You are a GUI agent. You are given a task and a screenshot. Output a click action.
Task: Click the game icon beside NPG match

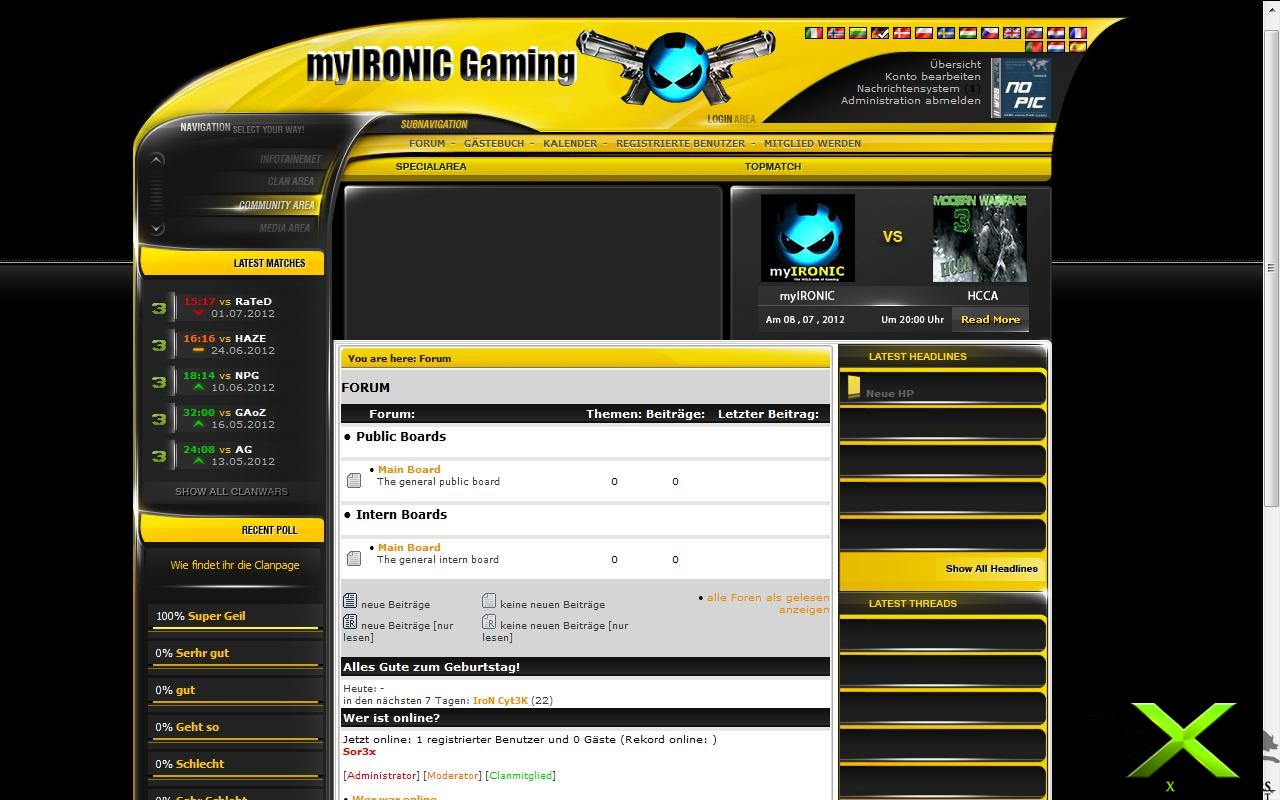coord(158,382)
